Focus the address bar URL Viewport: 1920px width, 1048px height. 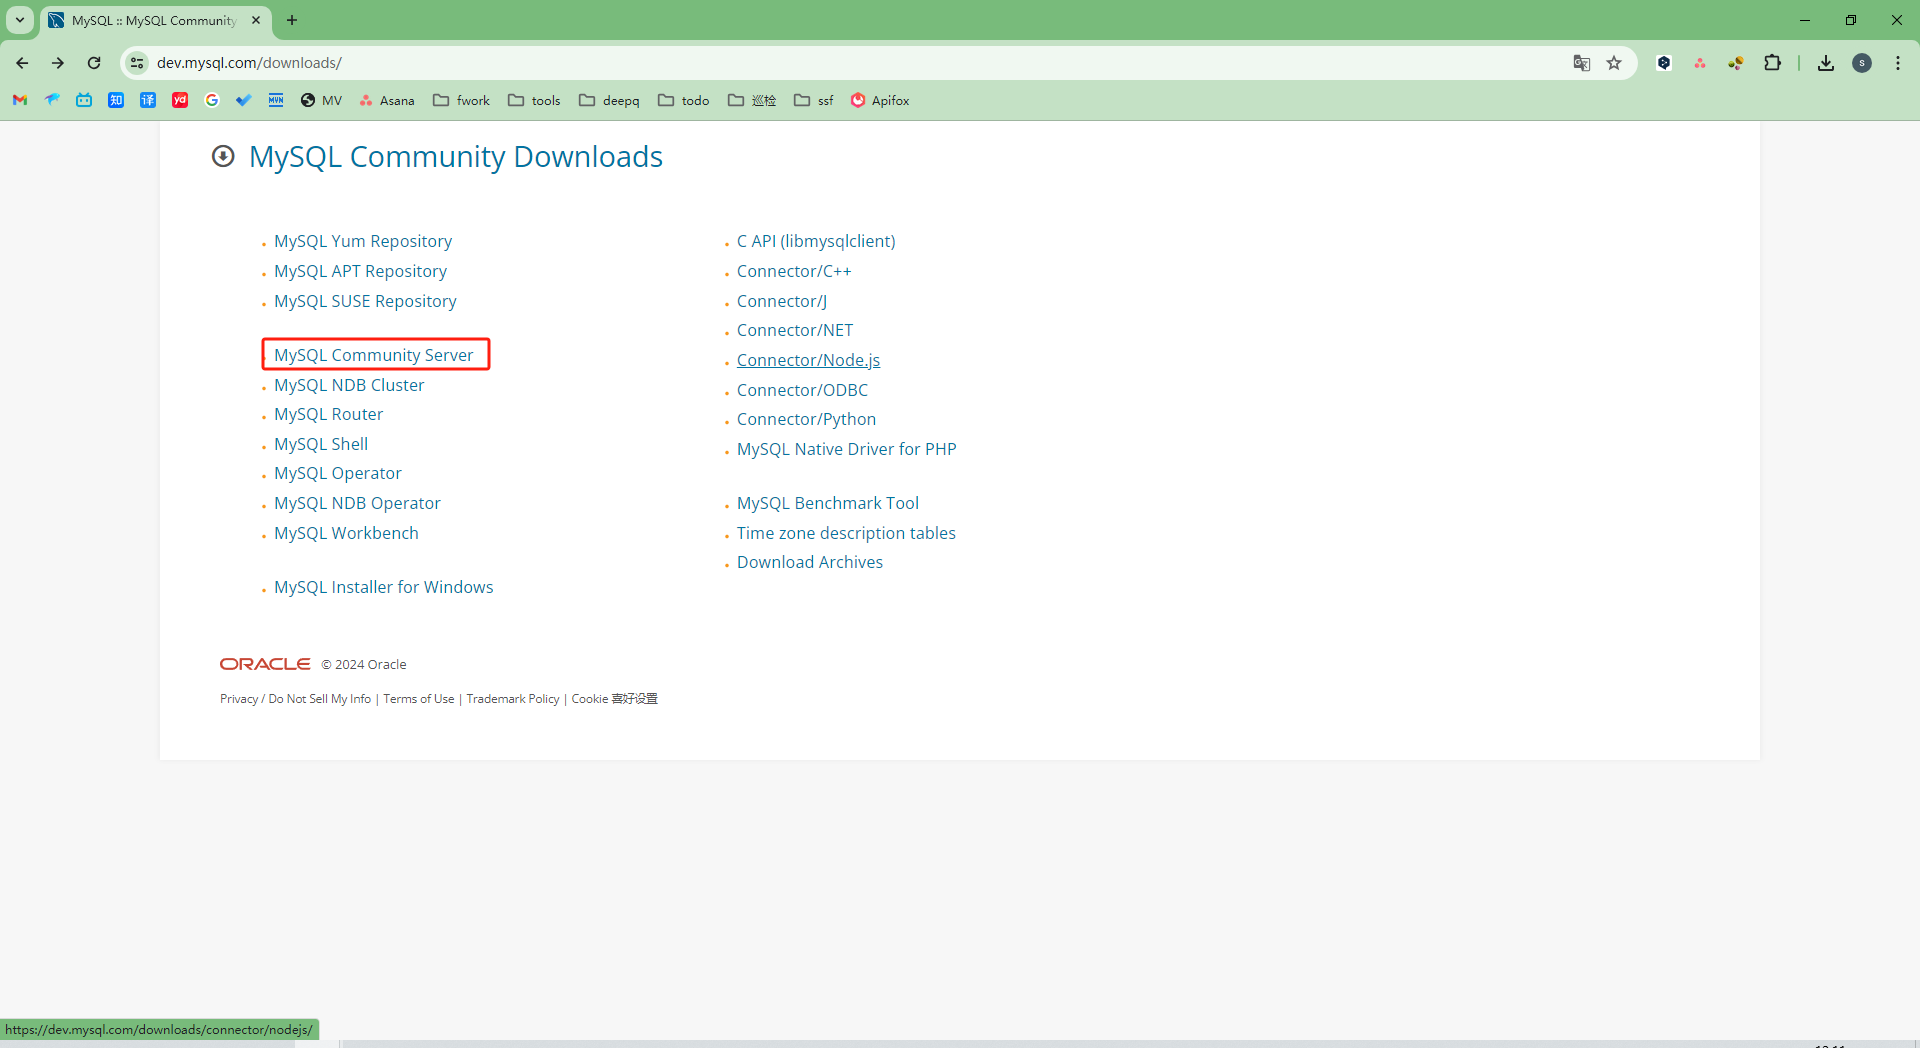click(249, 63)
